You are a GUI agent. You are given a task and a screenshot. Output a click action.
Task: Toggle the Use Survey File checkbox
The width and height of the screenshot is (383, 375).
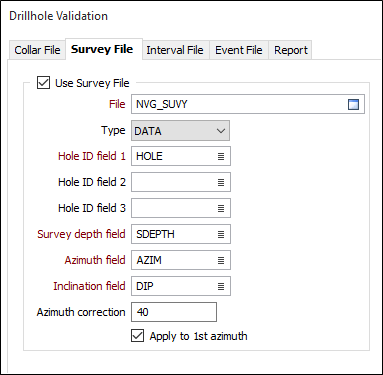click(x=44, y=83)
